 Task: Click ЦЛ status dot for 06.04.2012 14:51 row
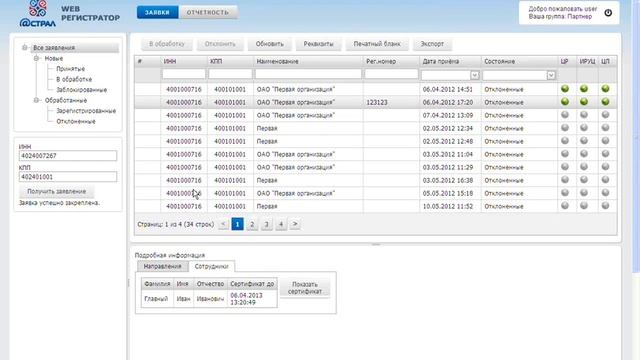pos(605,89)
